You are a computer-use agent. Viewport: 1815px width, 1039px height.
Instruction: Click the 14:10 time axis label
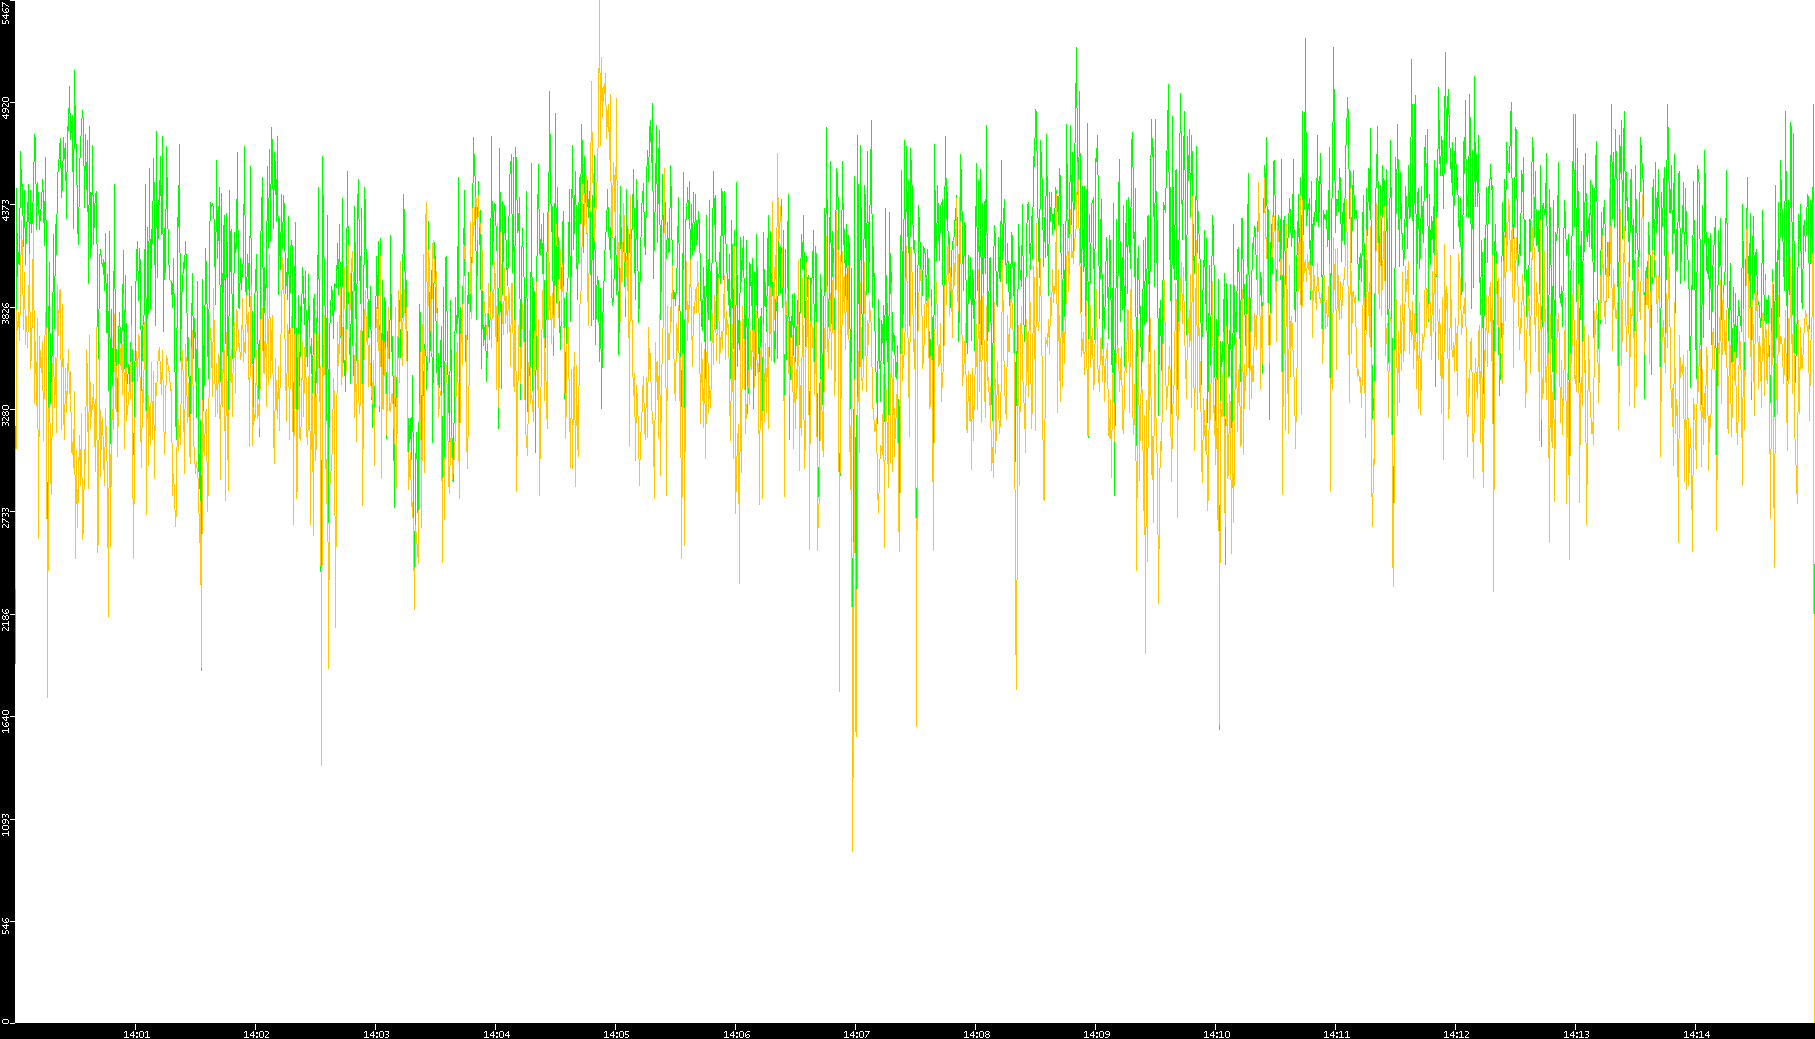click(x=1216, y=1034)
